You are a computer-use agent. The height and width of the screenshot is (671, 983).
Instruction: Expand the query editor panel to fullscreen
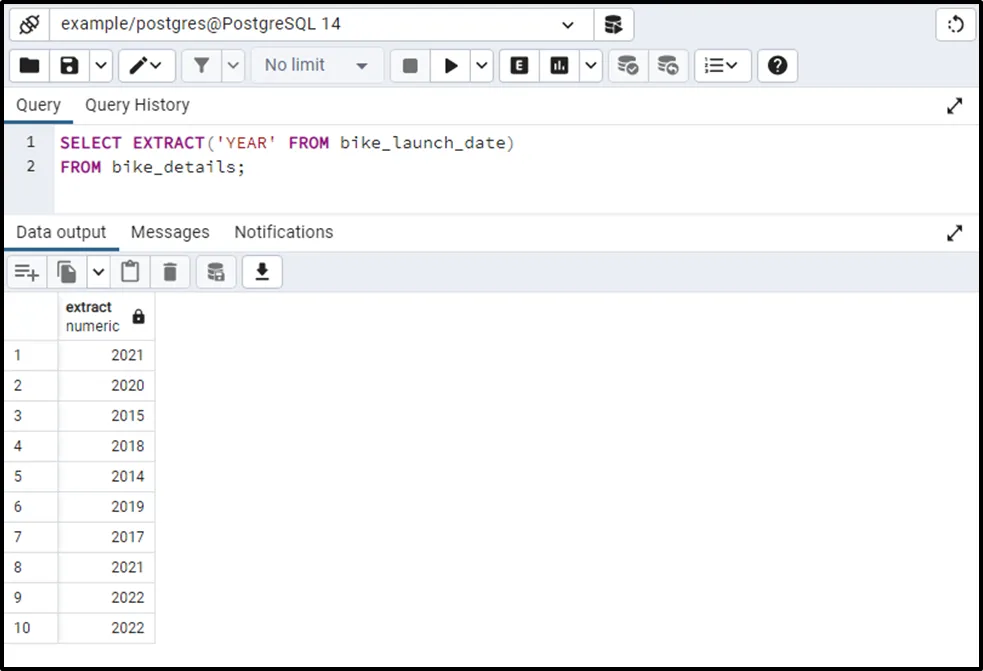[x=954, y=106]
